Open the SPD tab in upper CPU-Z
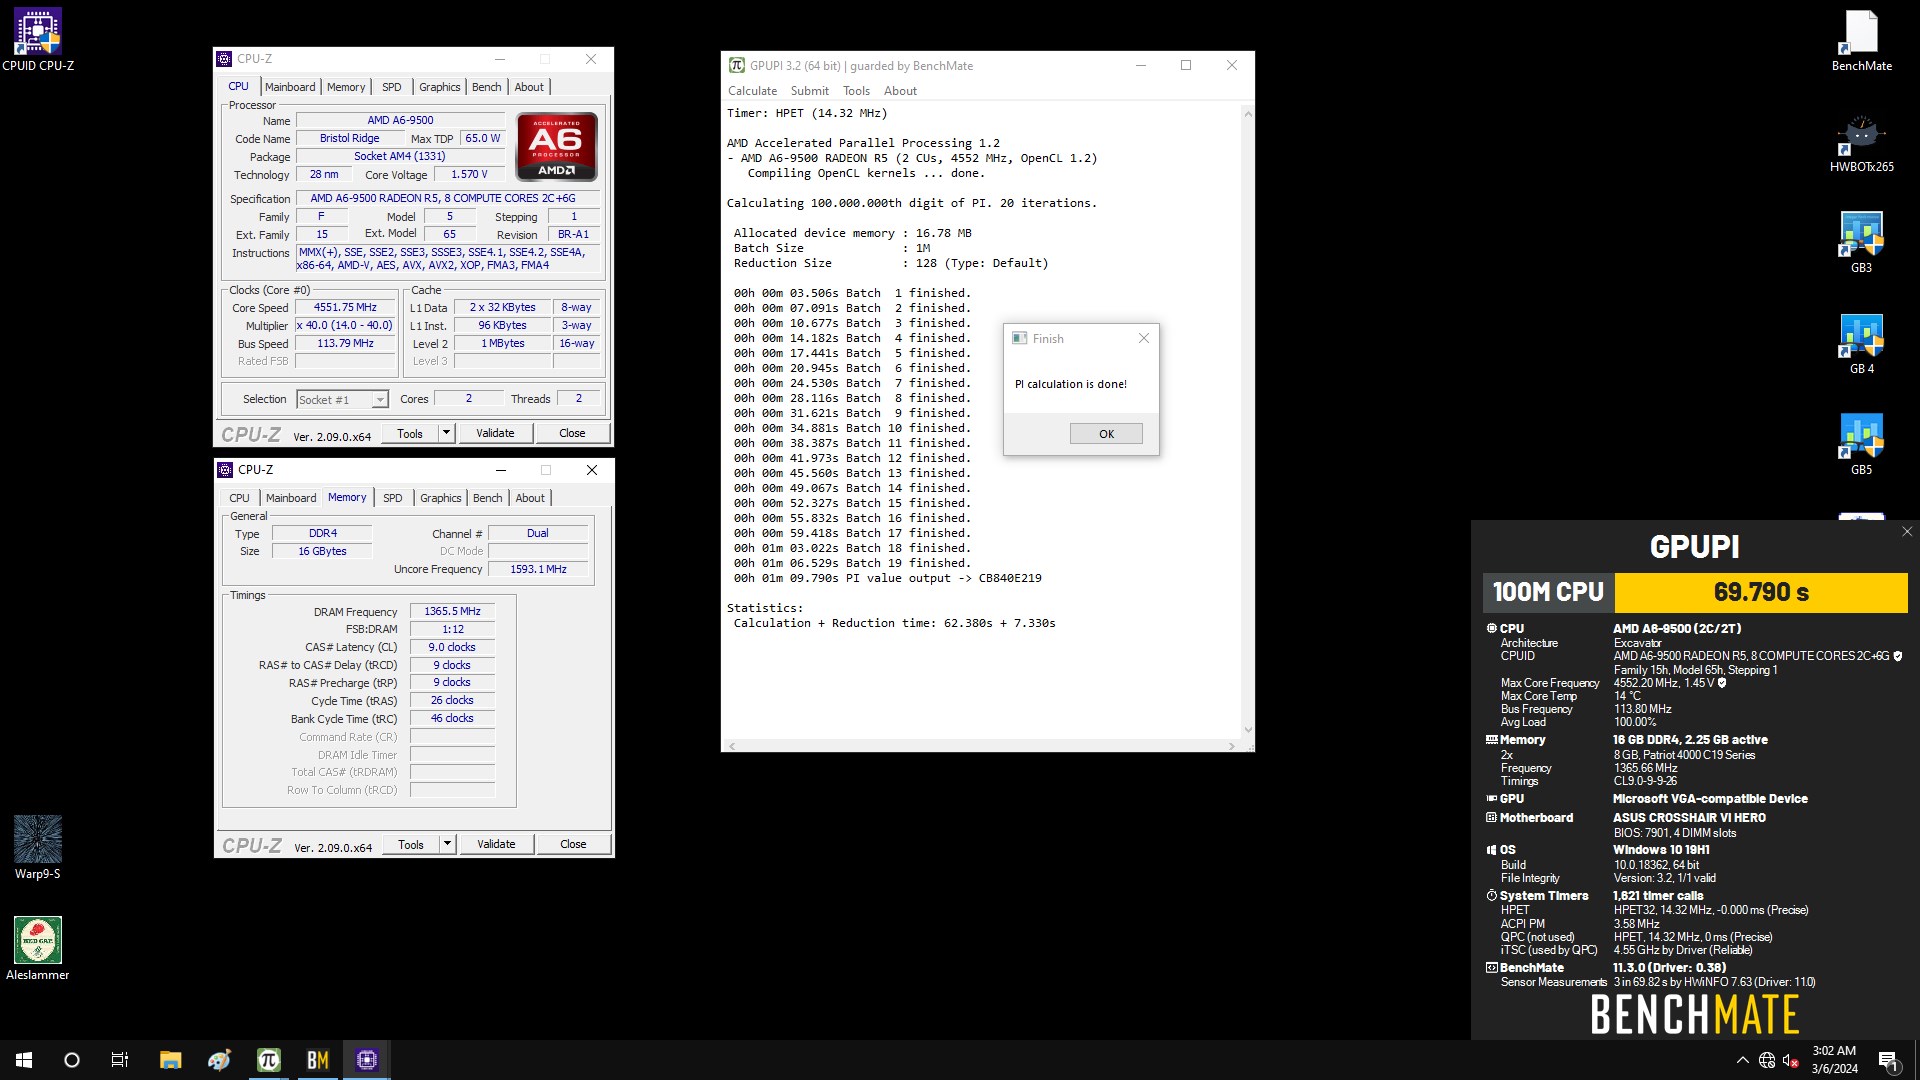The height and width of the screenshot is (1080, 1920). (x=392, y=87)
